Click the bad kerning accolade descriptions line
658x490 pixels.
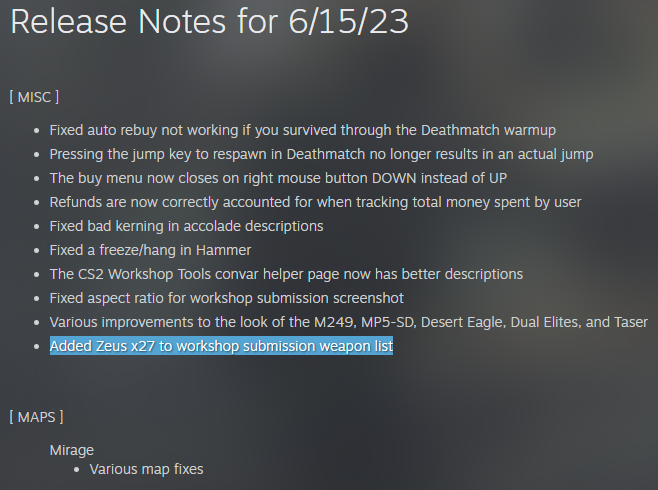186,226
